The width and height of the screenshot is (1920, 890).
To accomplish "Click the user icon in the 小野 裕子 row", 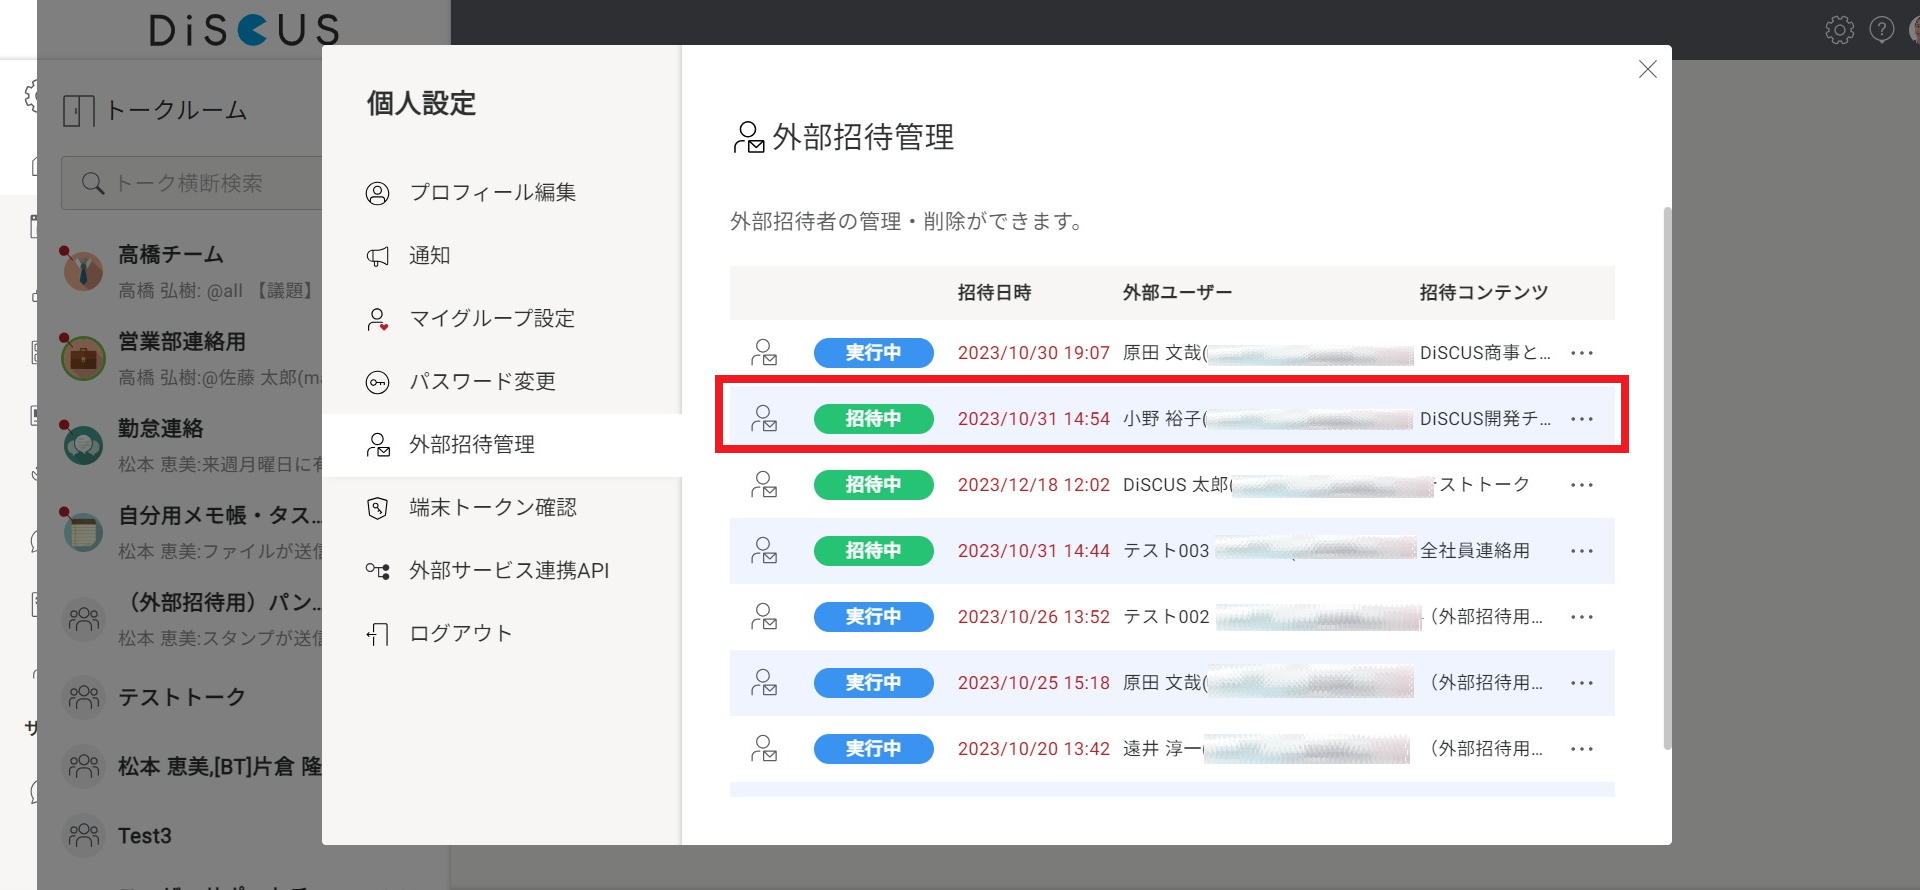I will tap(764, 418).
